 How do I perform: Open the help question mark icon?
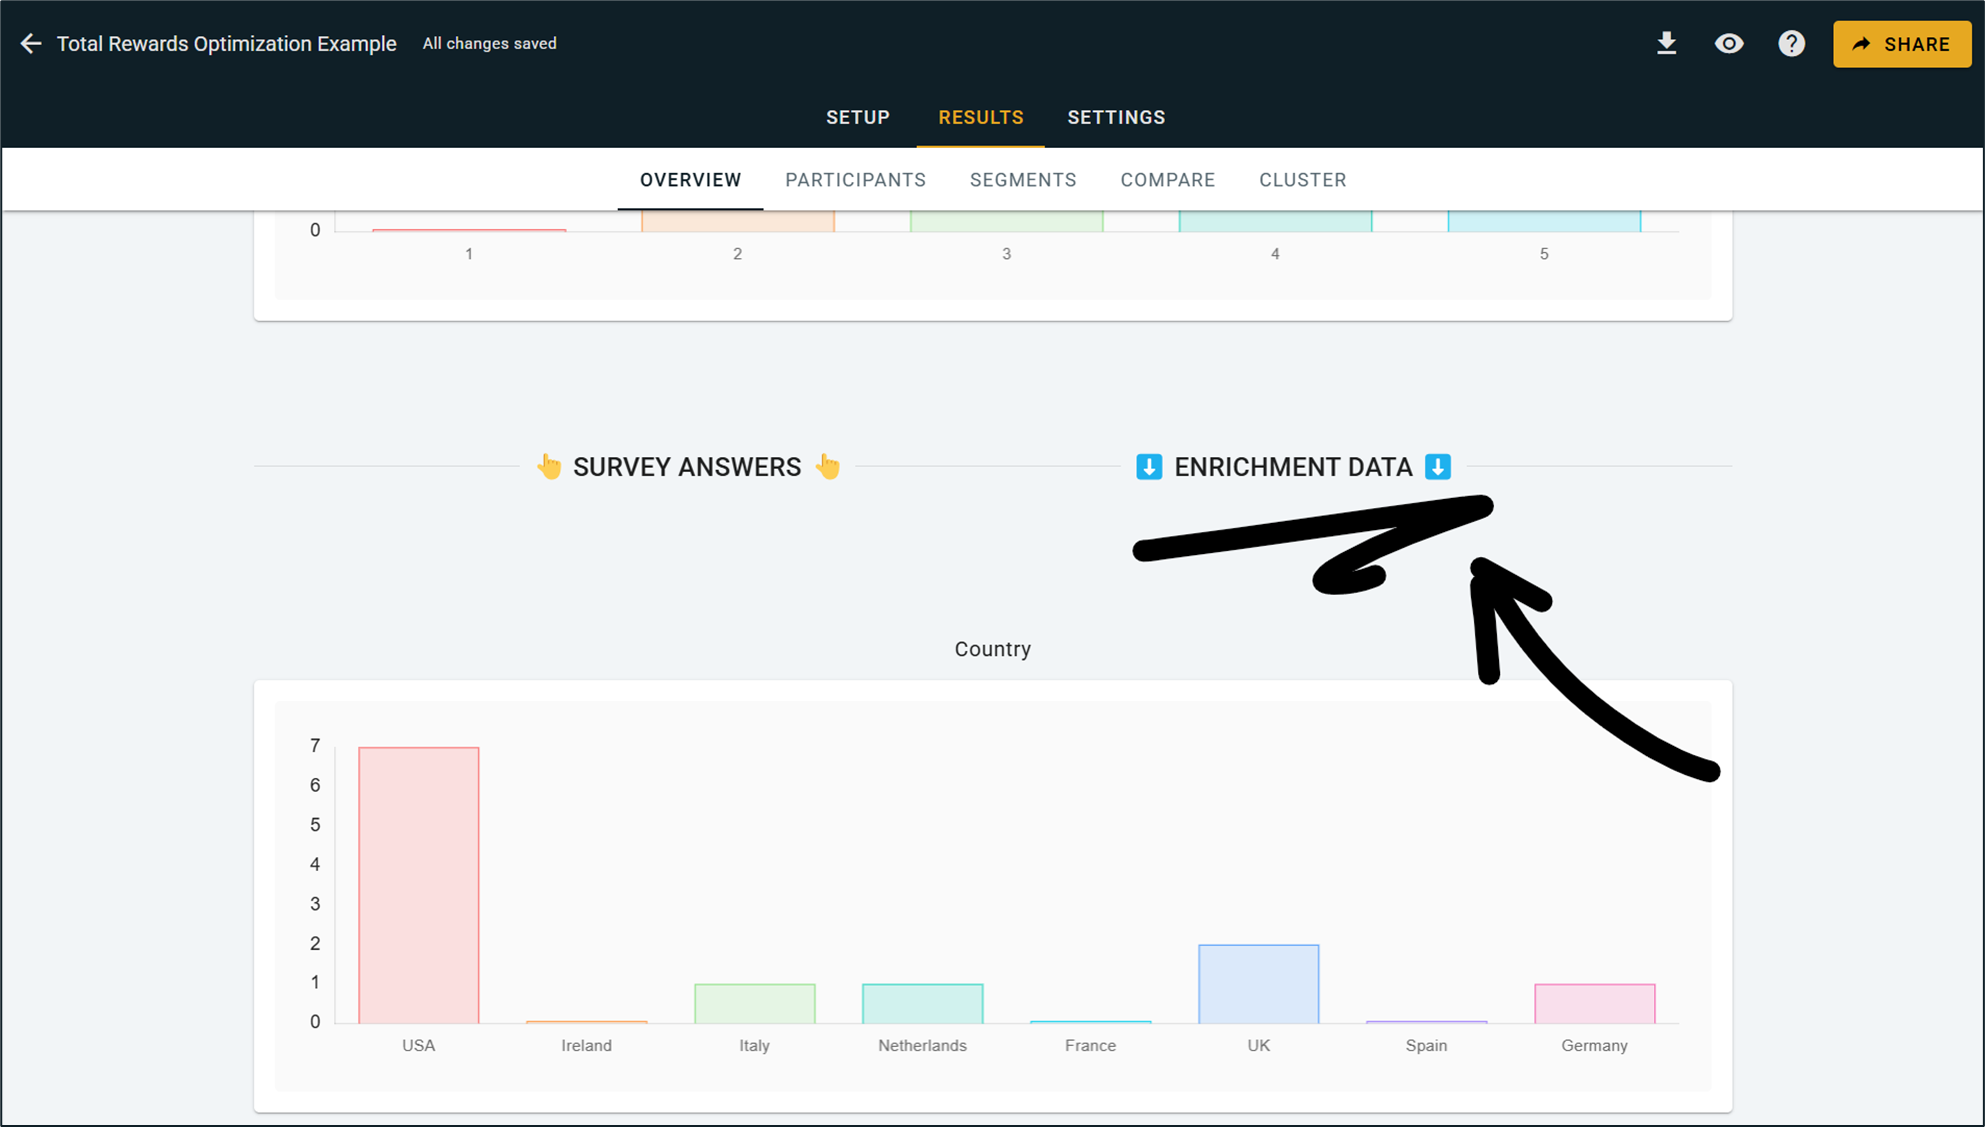point(1791,44)
